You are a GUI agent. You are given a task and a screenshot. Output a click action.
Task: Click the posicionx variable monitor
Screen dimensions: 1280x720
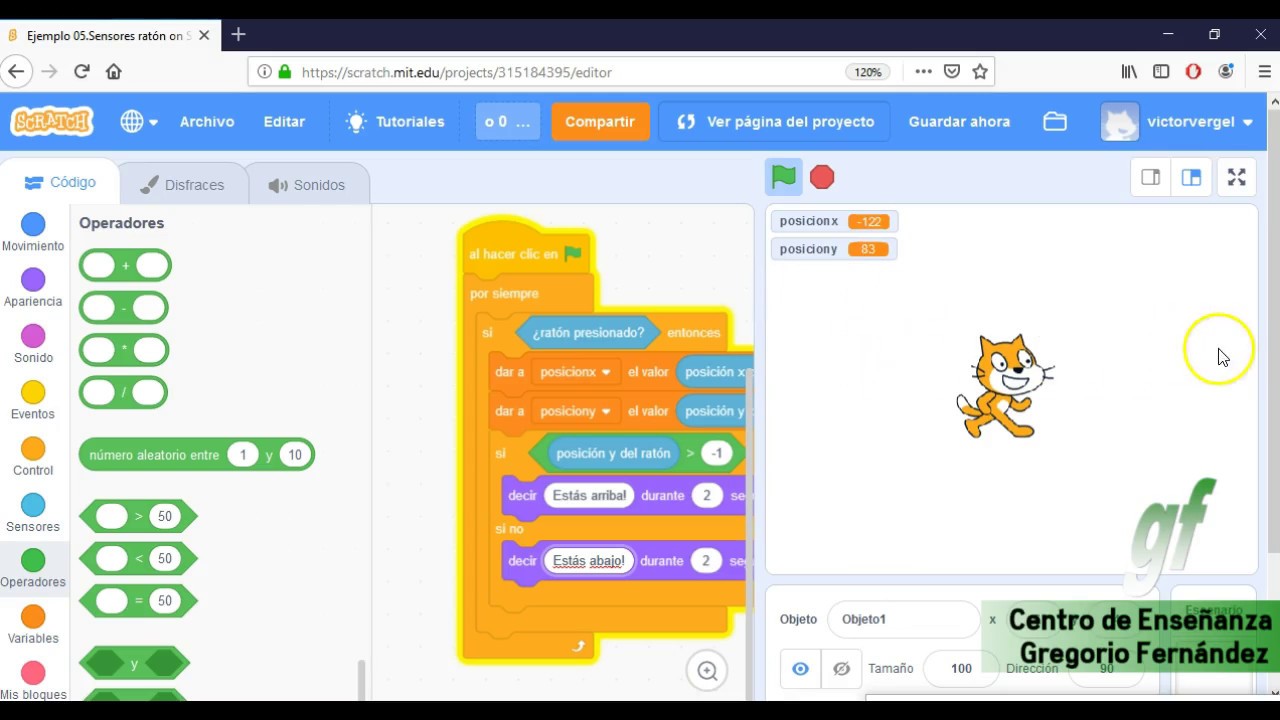(834, 221)
